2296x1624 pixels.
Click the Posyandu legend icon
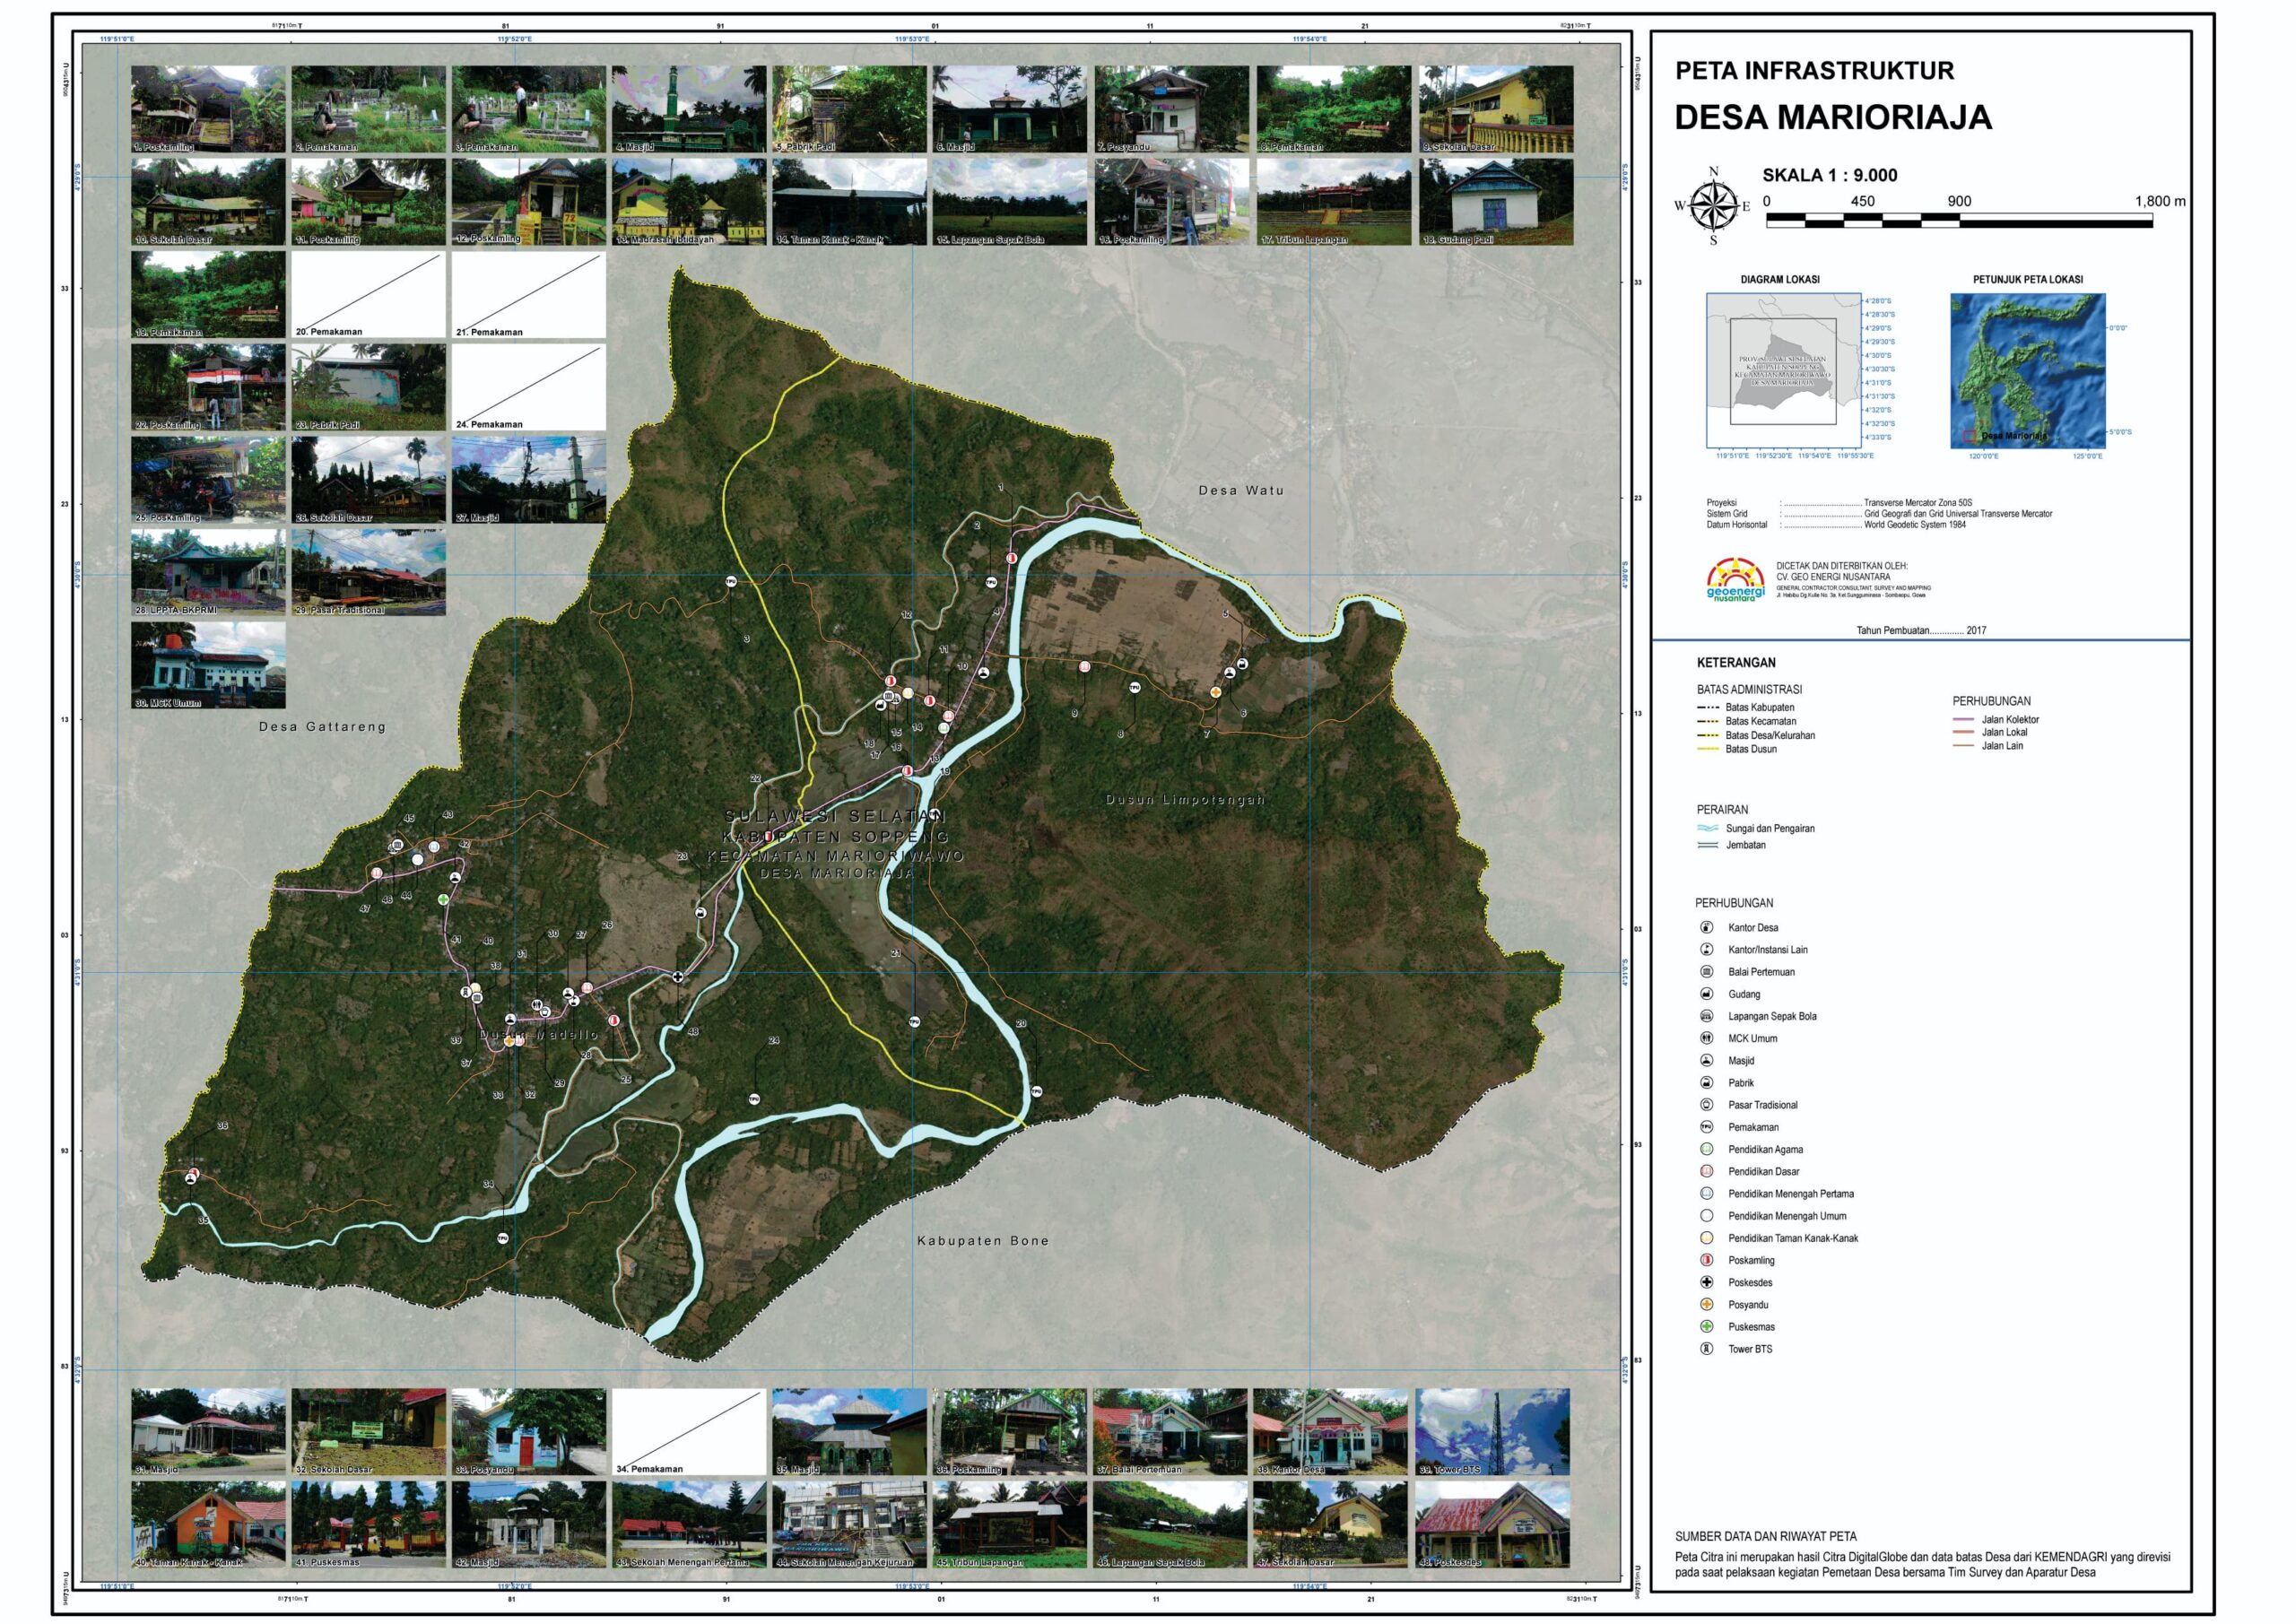point(1707,1304)
